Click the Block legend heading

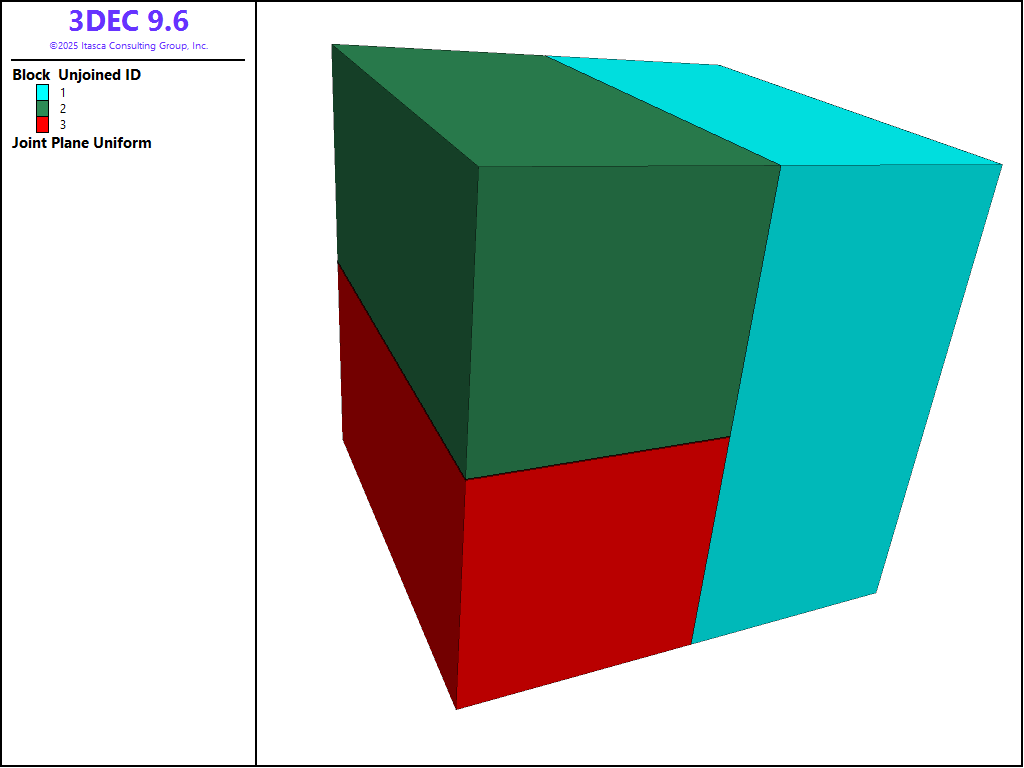coord(31,75)
